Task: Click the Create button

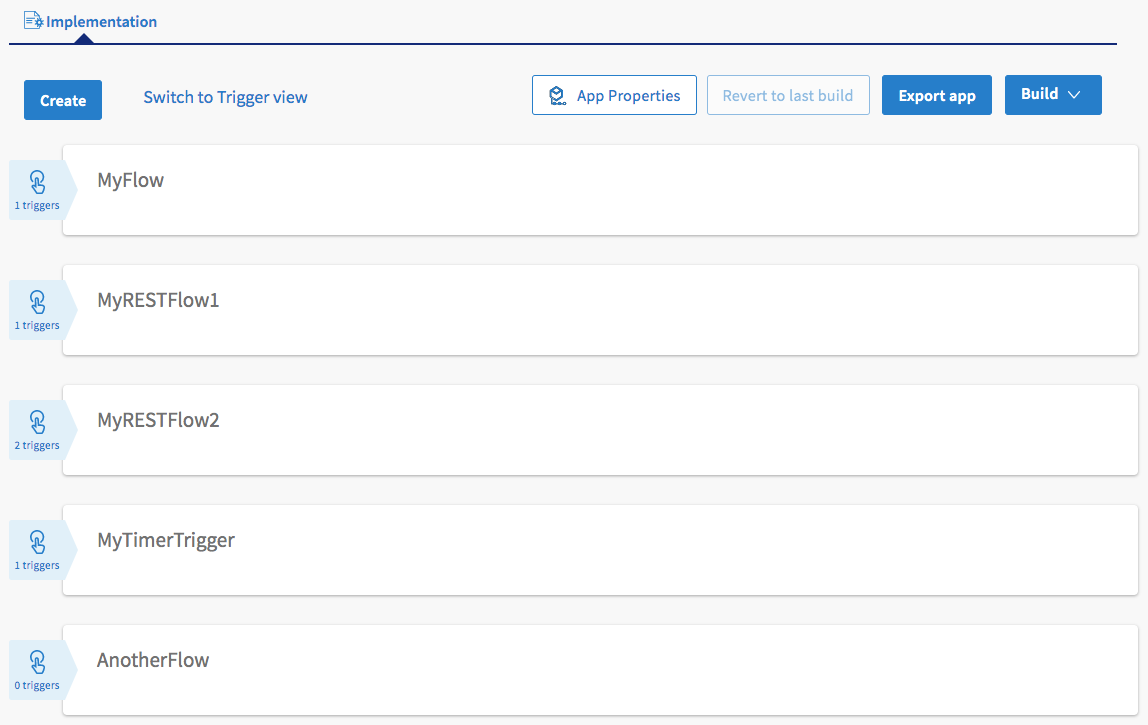Action: click(63, 100)
